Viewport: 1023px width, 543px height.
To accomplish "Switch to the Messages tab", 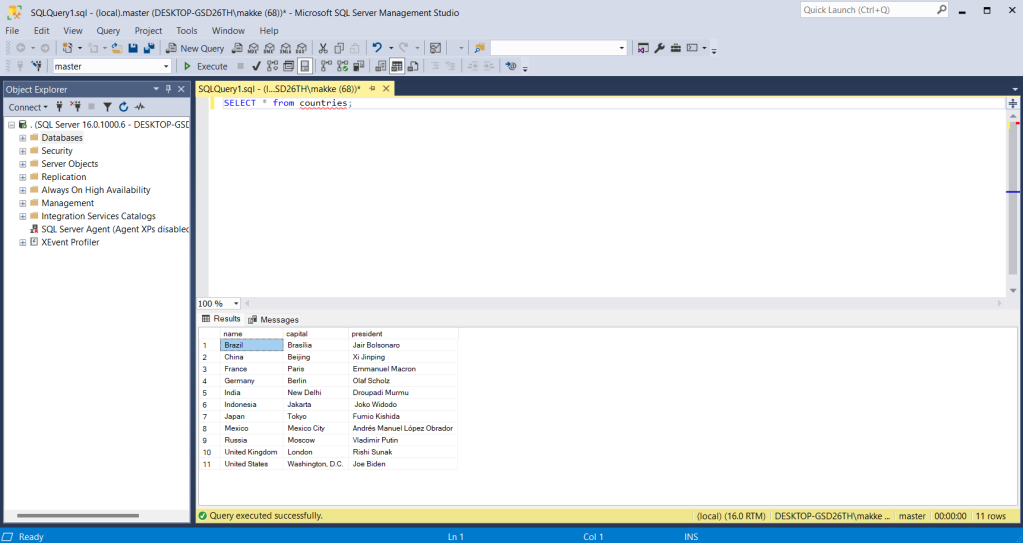I will pyautogui.click(x=273, y=320).
